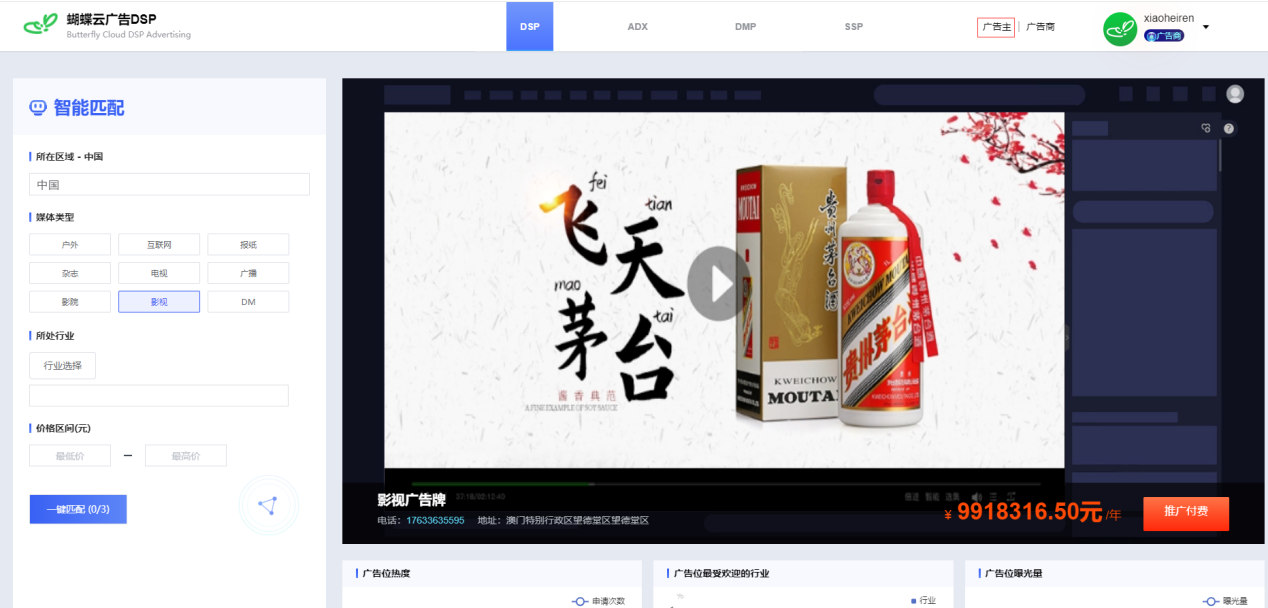Click the circular network graph icon
This screenshot has height=608, width=1268.
268,505
